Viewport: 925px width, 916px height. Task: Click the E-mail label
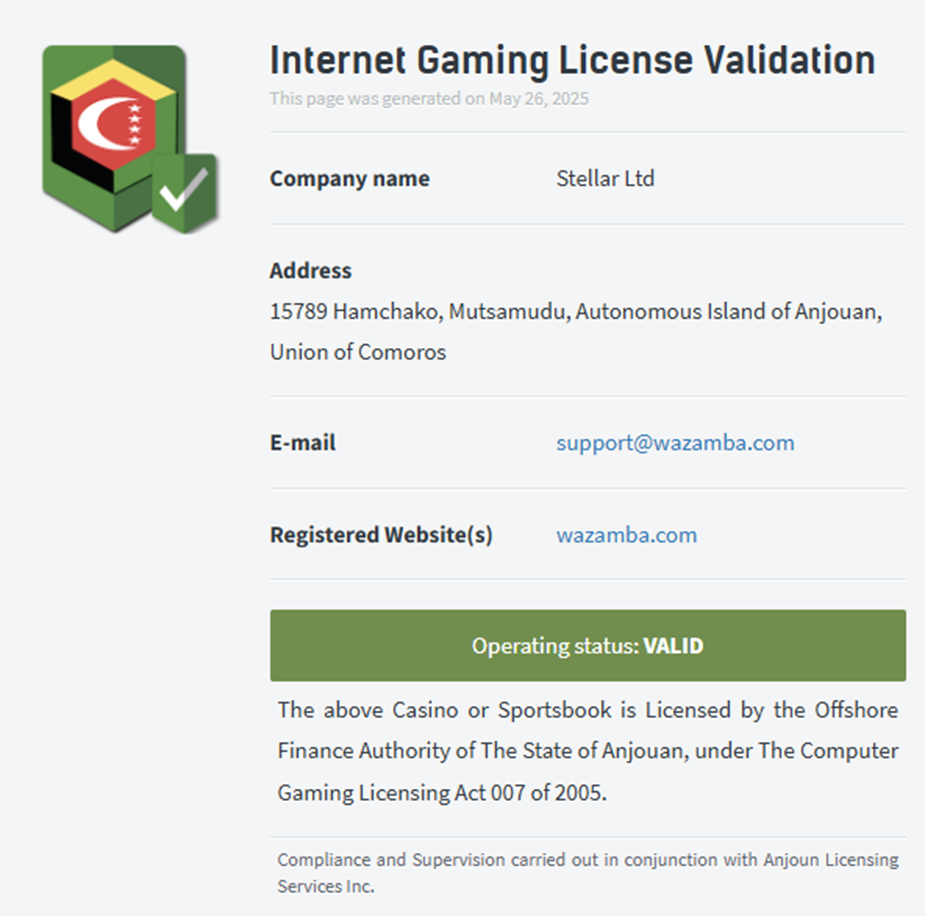point(303,442)
